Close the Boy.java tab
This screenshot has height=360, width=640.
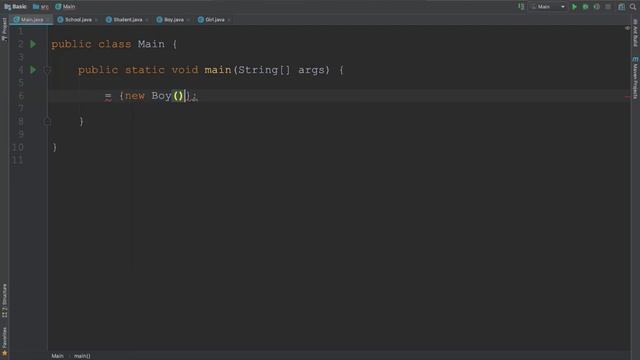click(188, 20)
